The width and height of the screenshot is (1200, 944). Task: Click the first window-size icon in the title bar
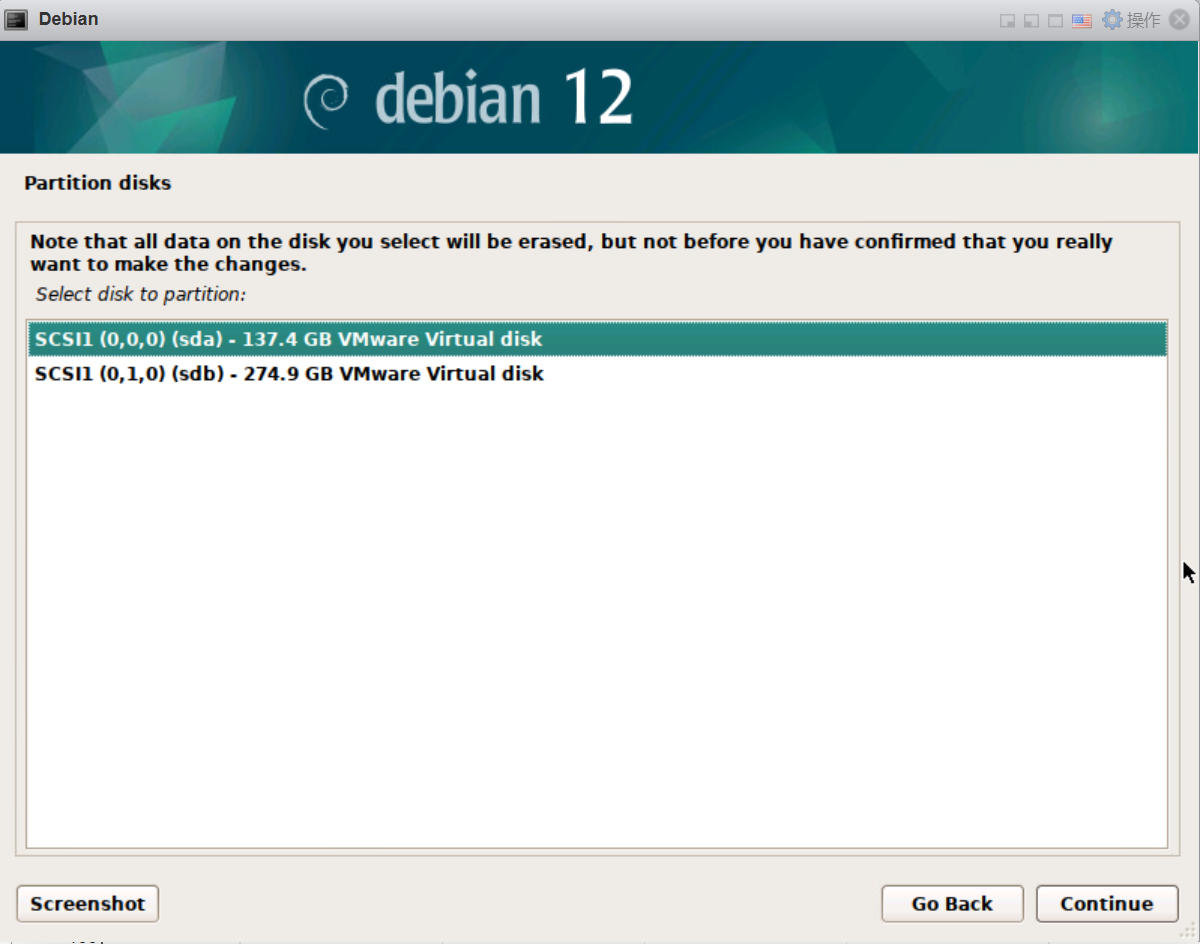point(1008,21)
